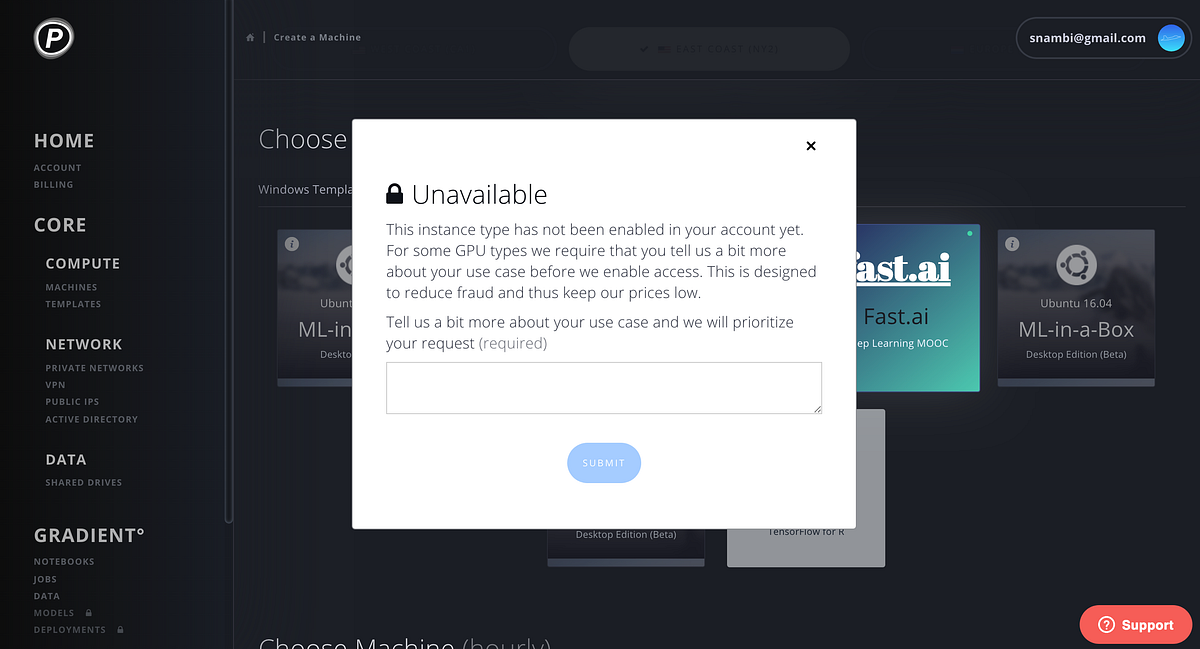Image resolution: width=1200 pixels, height=649 pixels.
Task: Click the home breadcrumb icon
Action: [x=251, y=37]
